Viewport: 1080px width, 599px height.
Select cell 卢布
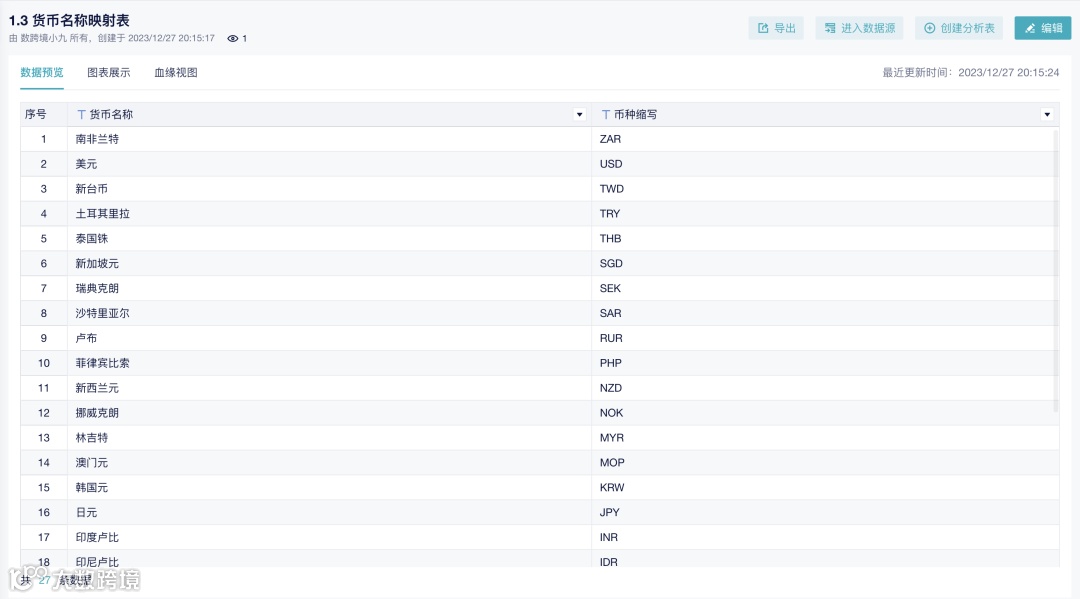coord(329,338)
